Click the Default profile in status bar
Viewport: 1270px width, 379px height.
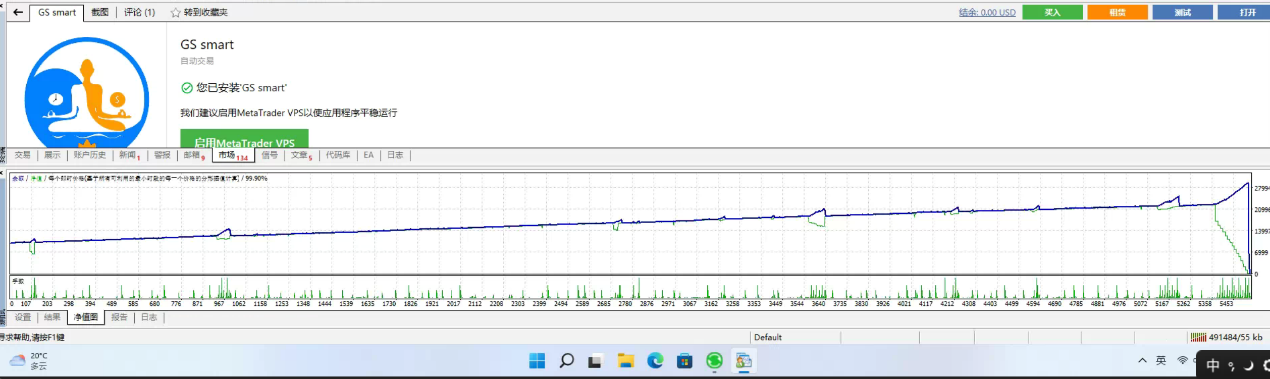768,337
